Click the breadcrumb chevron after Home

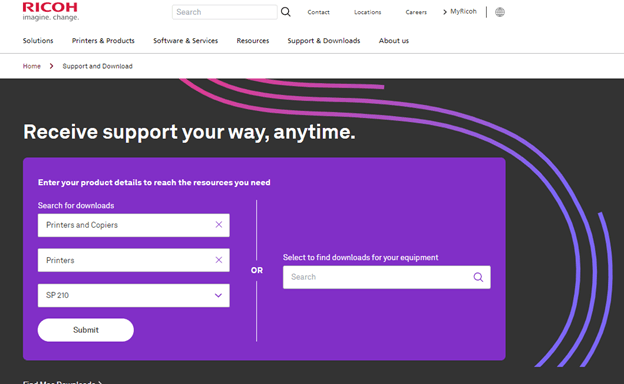pos(51,66)
